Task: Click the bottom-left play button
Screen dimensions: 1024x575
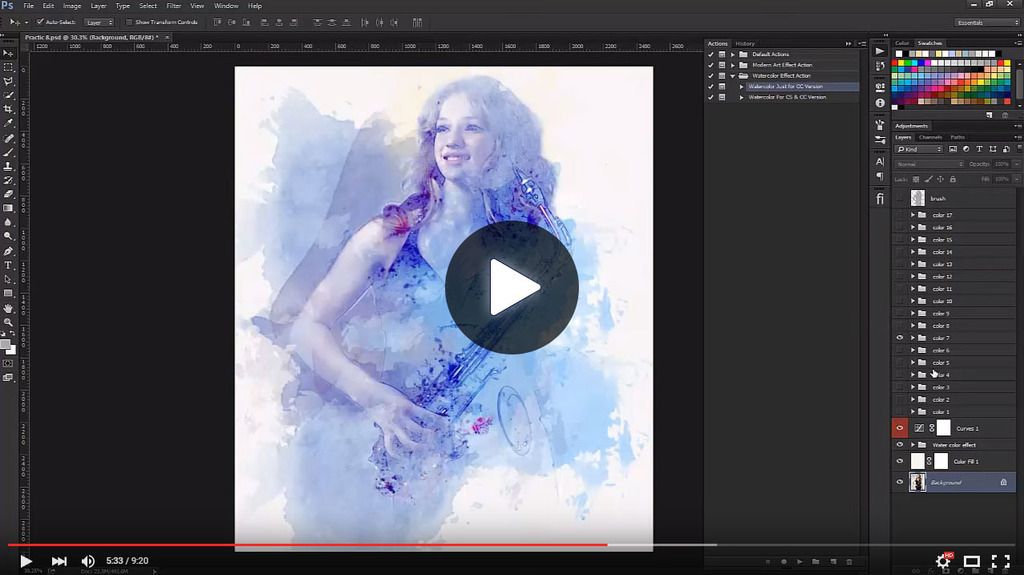Action: point(25,561)
